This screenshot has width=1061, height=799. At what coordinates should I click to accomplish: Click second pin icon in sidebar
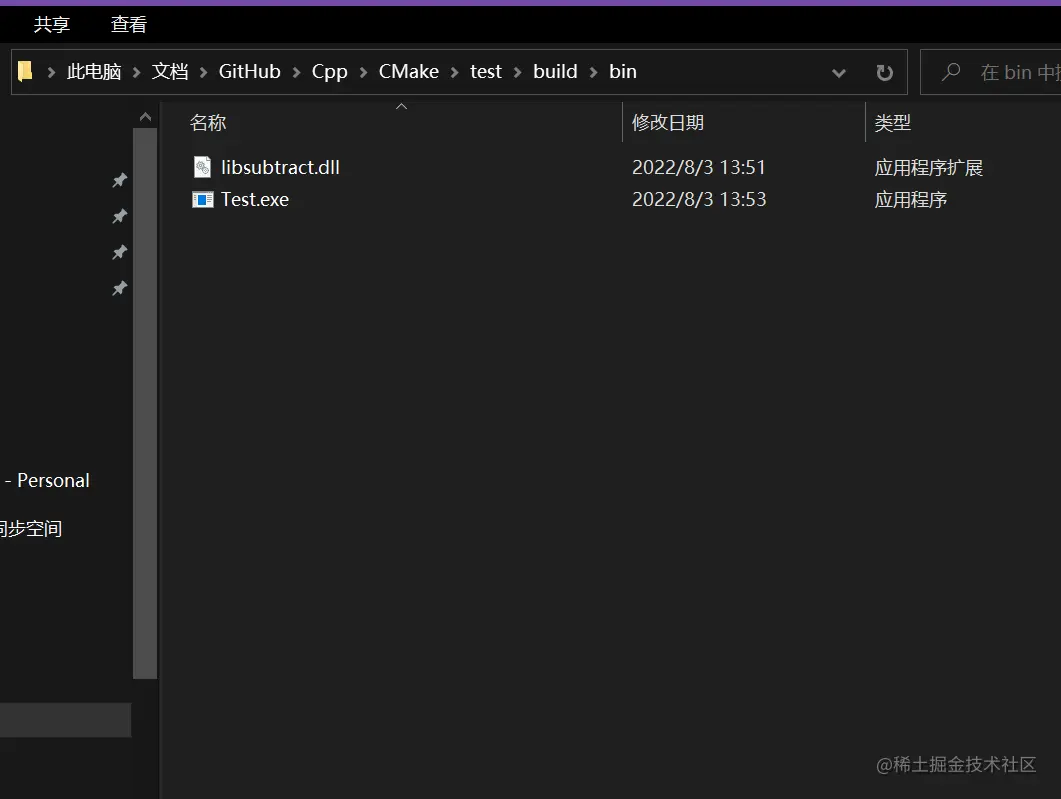[120, 216]
